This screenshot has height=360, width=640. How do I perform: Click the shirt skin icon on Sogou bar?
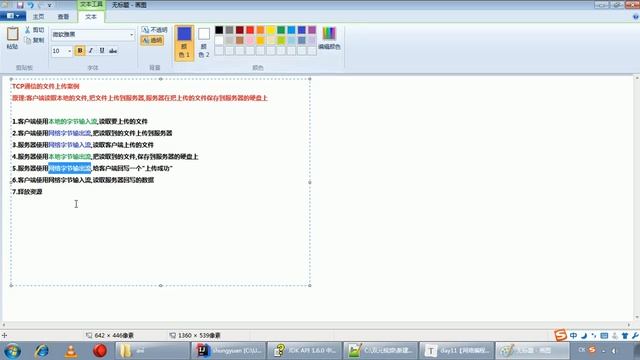click(625, 336)
